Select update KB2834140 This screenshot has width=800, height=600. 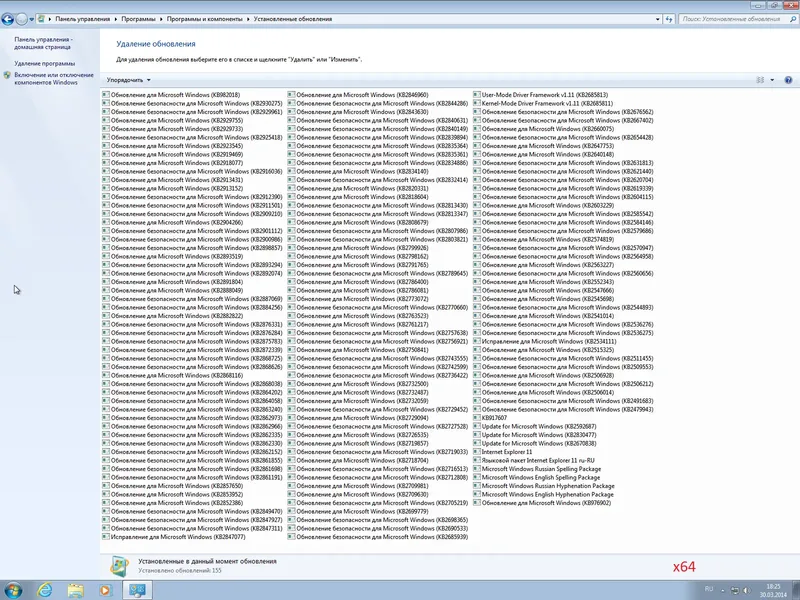358,171
